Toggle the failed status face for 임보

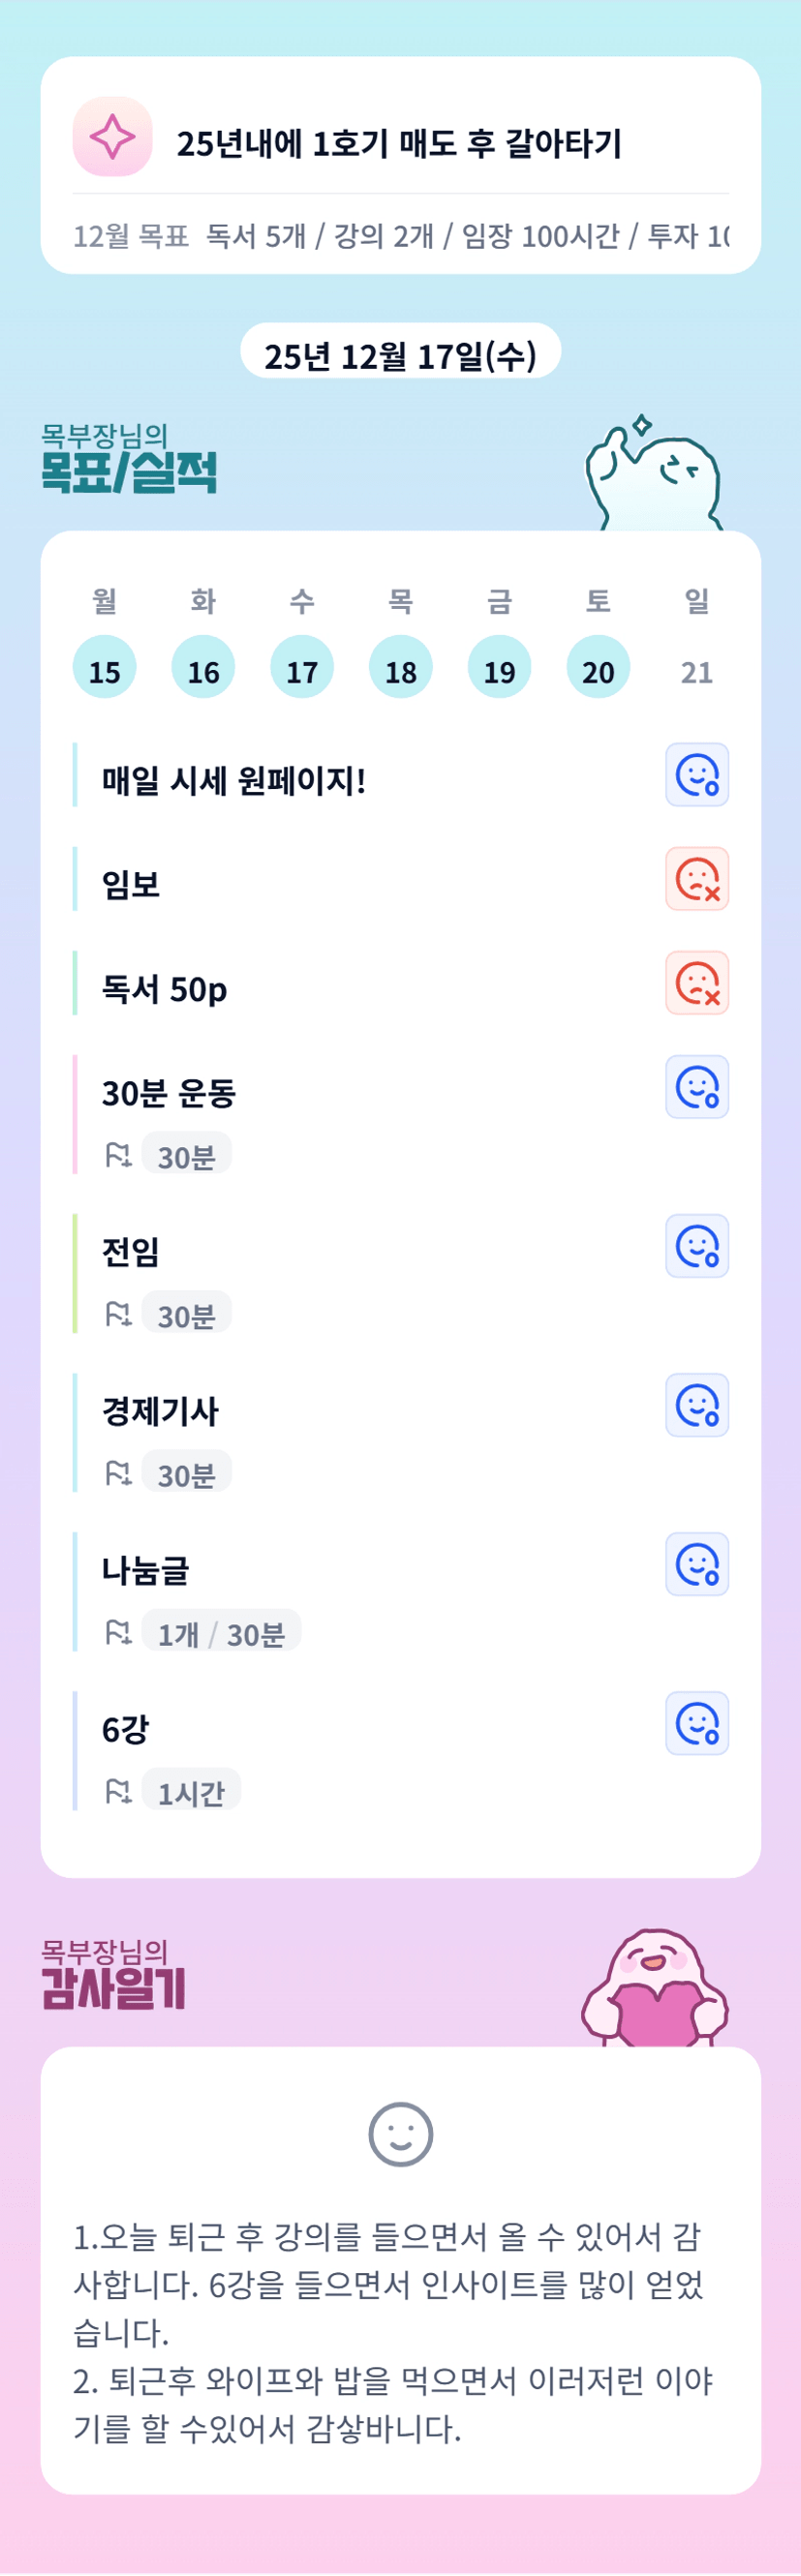click(x=696, y=879)
